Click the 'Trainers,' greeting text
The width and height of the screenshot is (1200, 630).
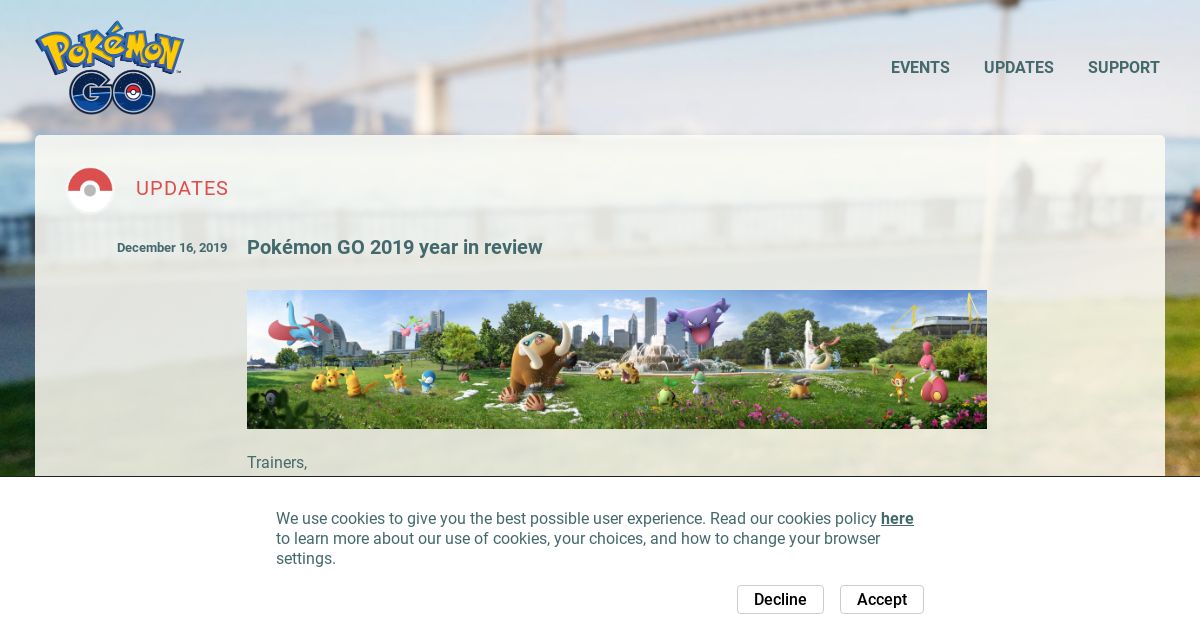277,462
